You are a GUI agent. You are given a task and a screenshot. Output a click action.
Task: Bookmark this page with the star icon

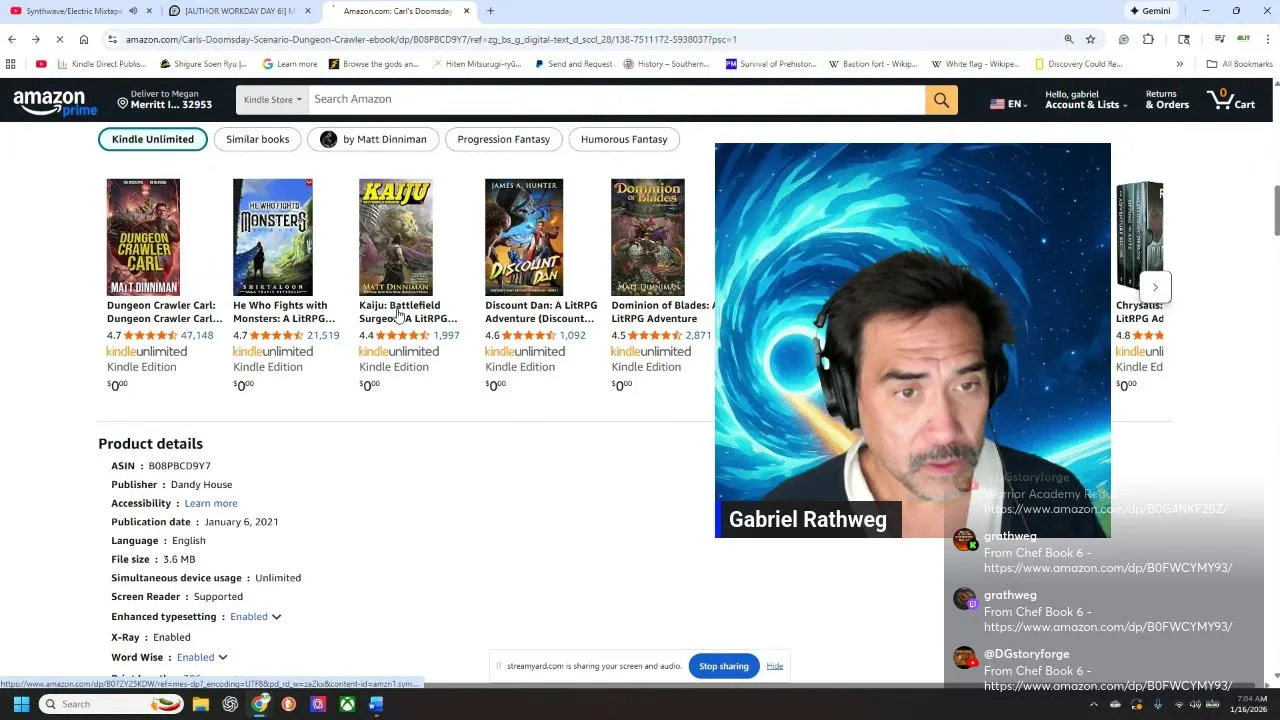point(1090,39)
